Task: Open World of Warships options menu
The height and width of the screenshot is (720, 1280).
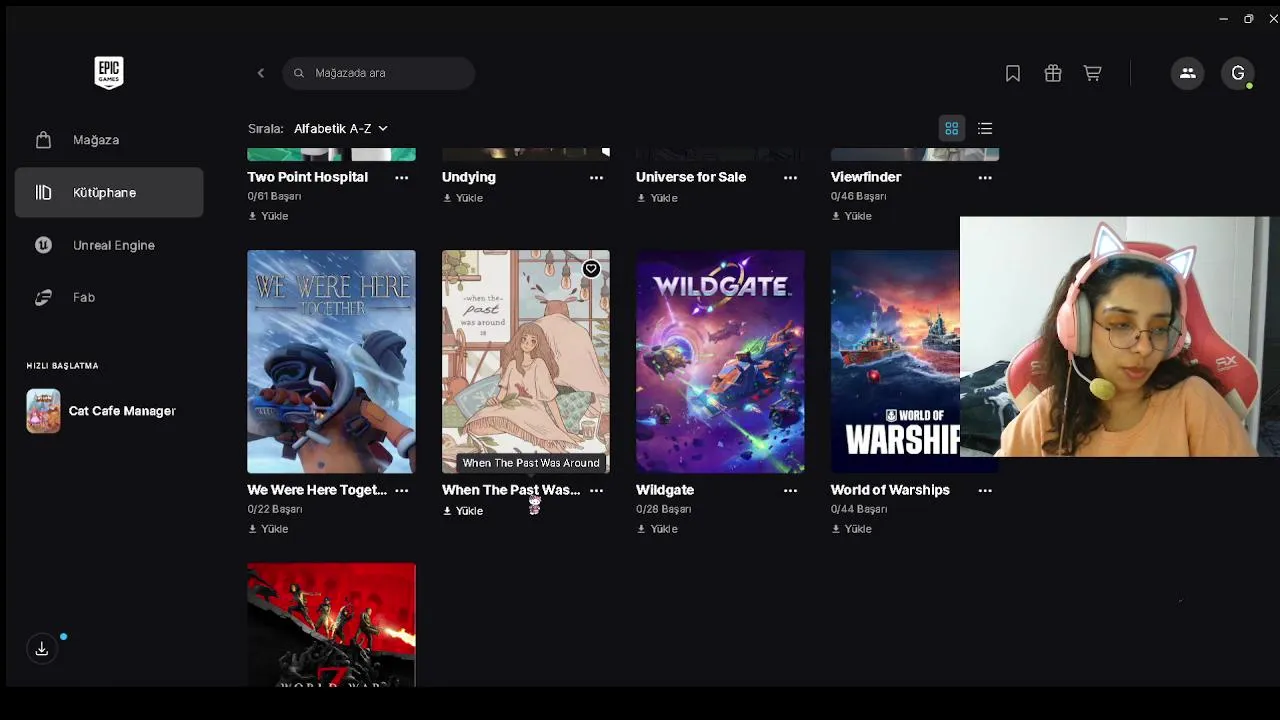Action: tap(985, 490)
